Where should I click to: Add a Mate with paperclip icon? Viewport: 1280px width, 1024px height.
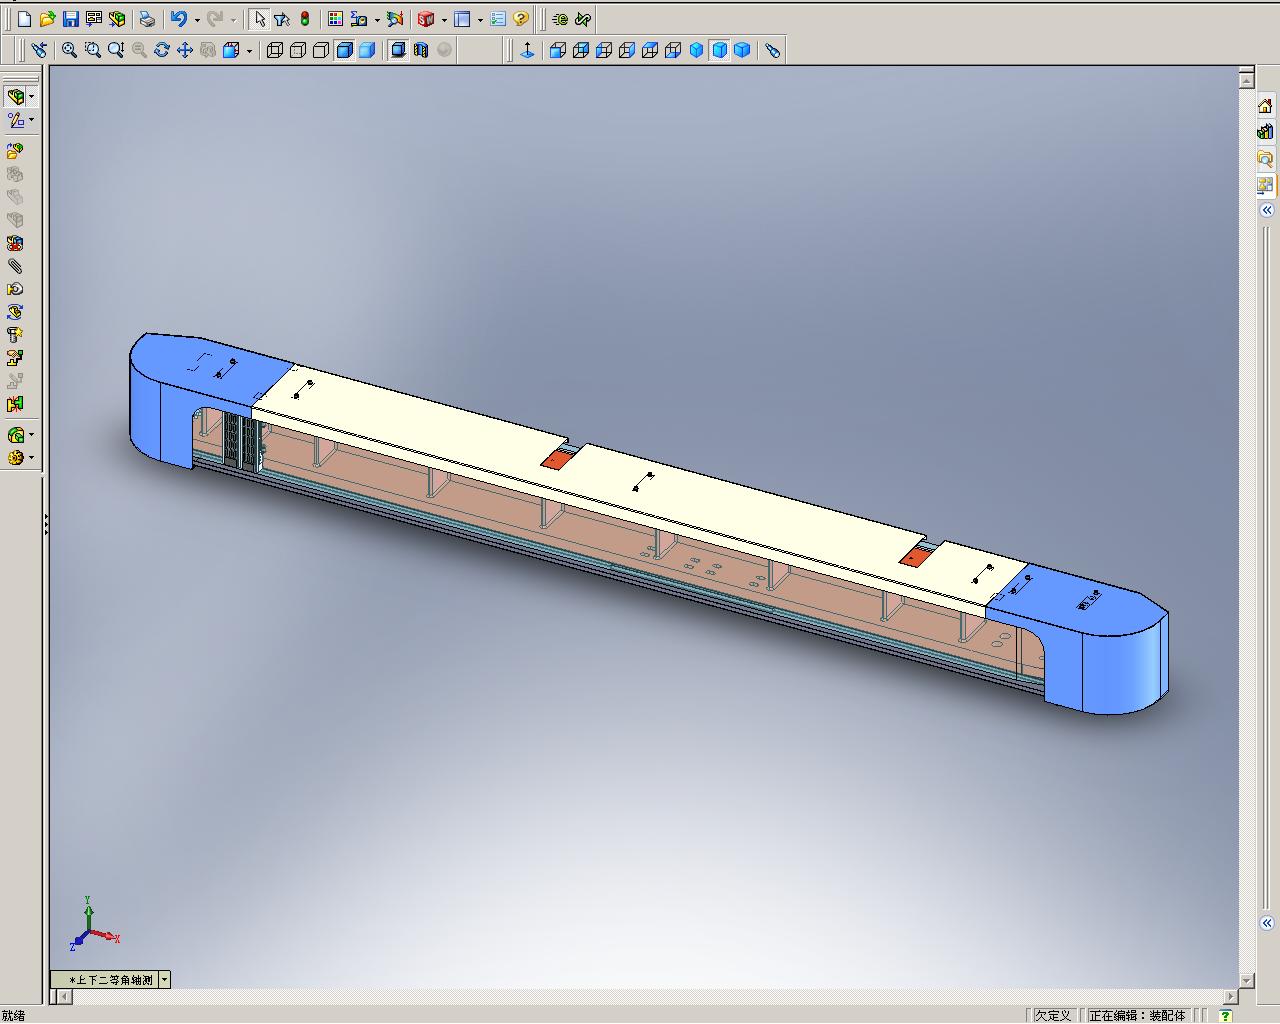(x=15, y=266)
